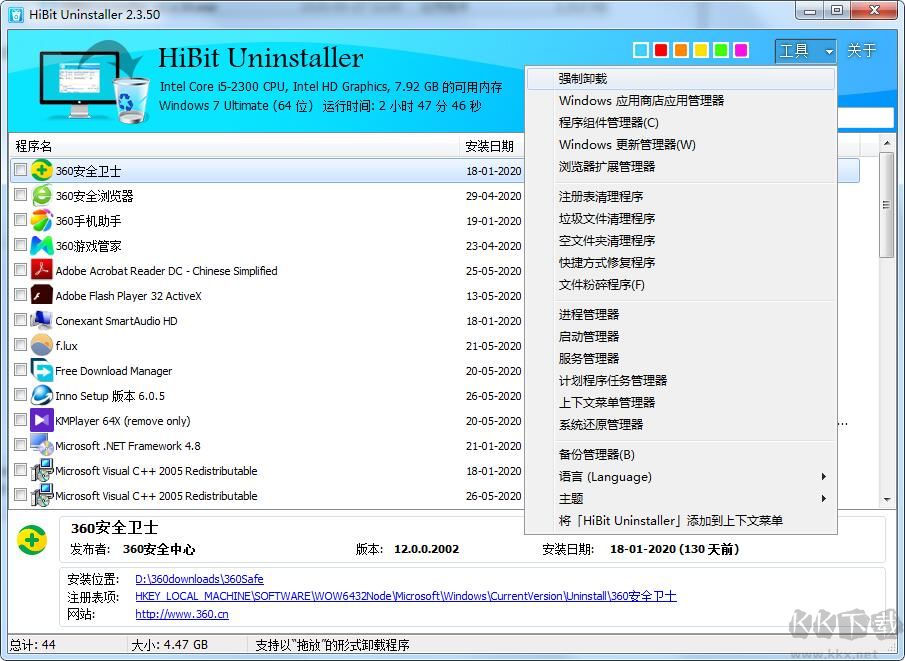Click the HiBit monitor and recycle bin logo

click(x=94, y=82)
